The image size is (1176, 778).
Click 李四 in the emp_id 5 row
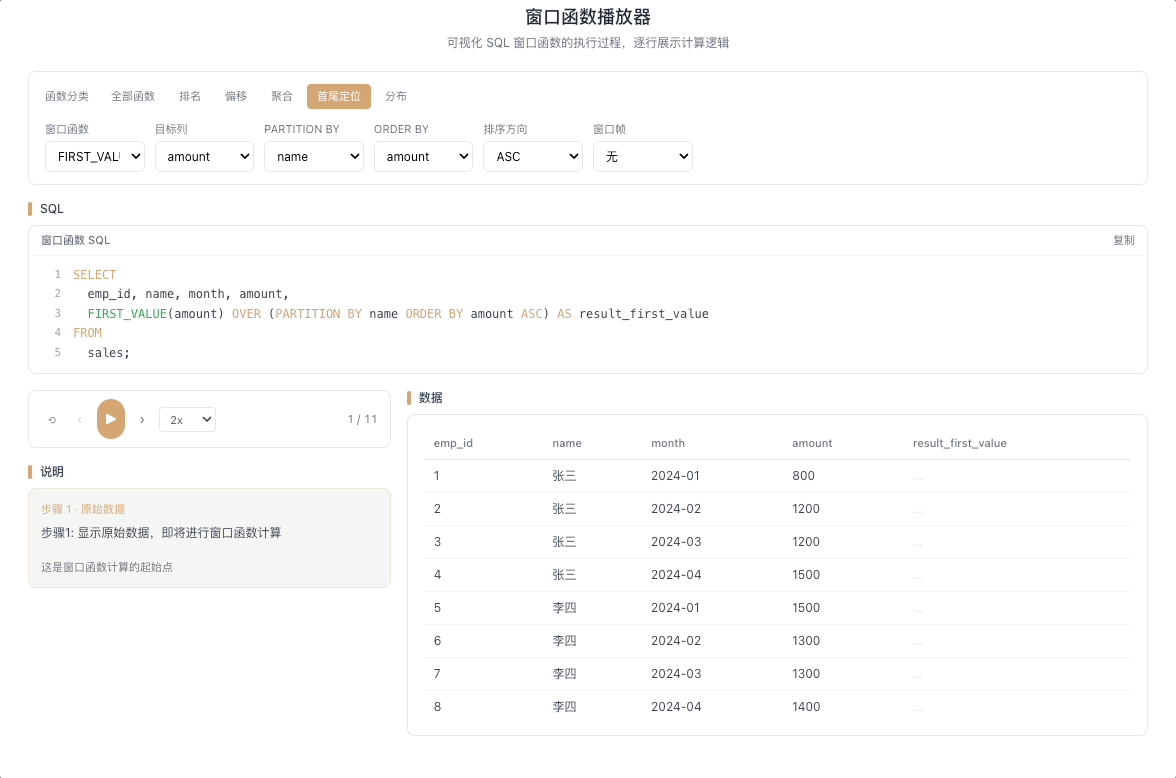[x=564, y=608]
